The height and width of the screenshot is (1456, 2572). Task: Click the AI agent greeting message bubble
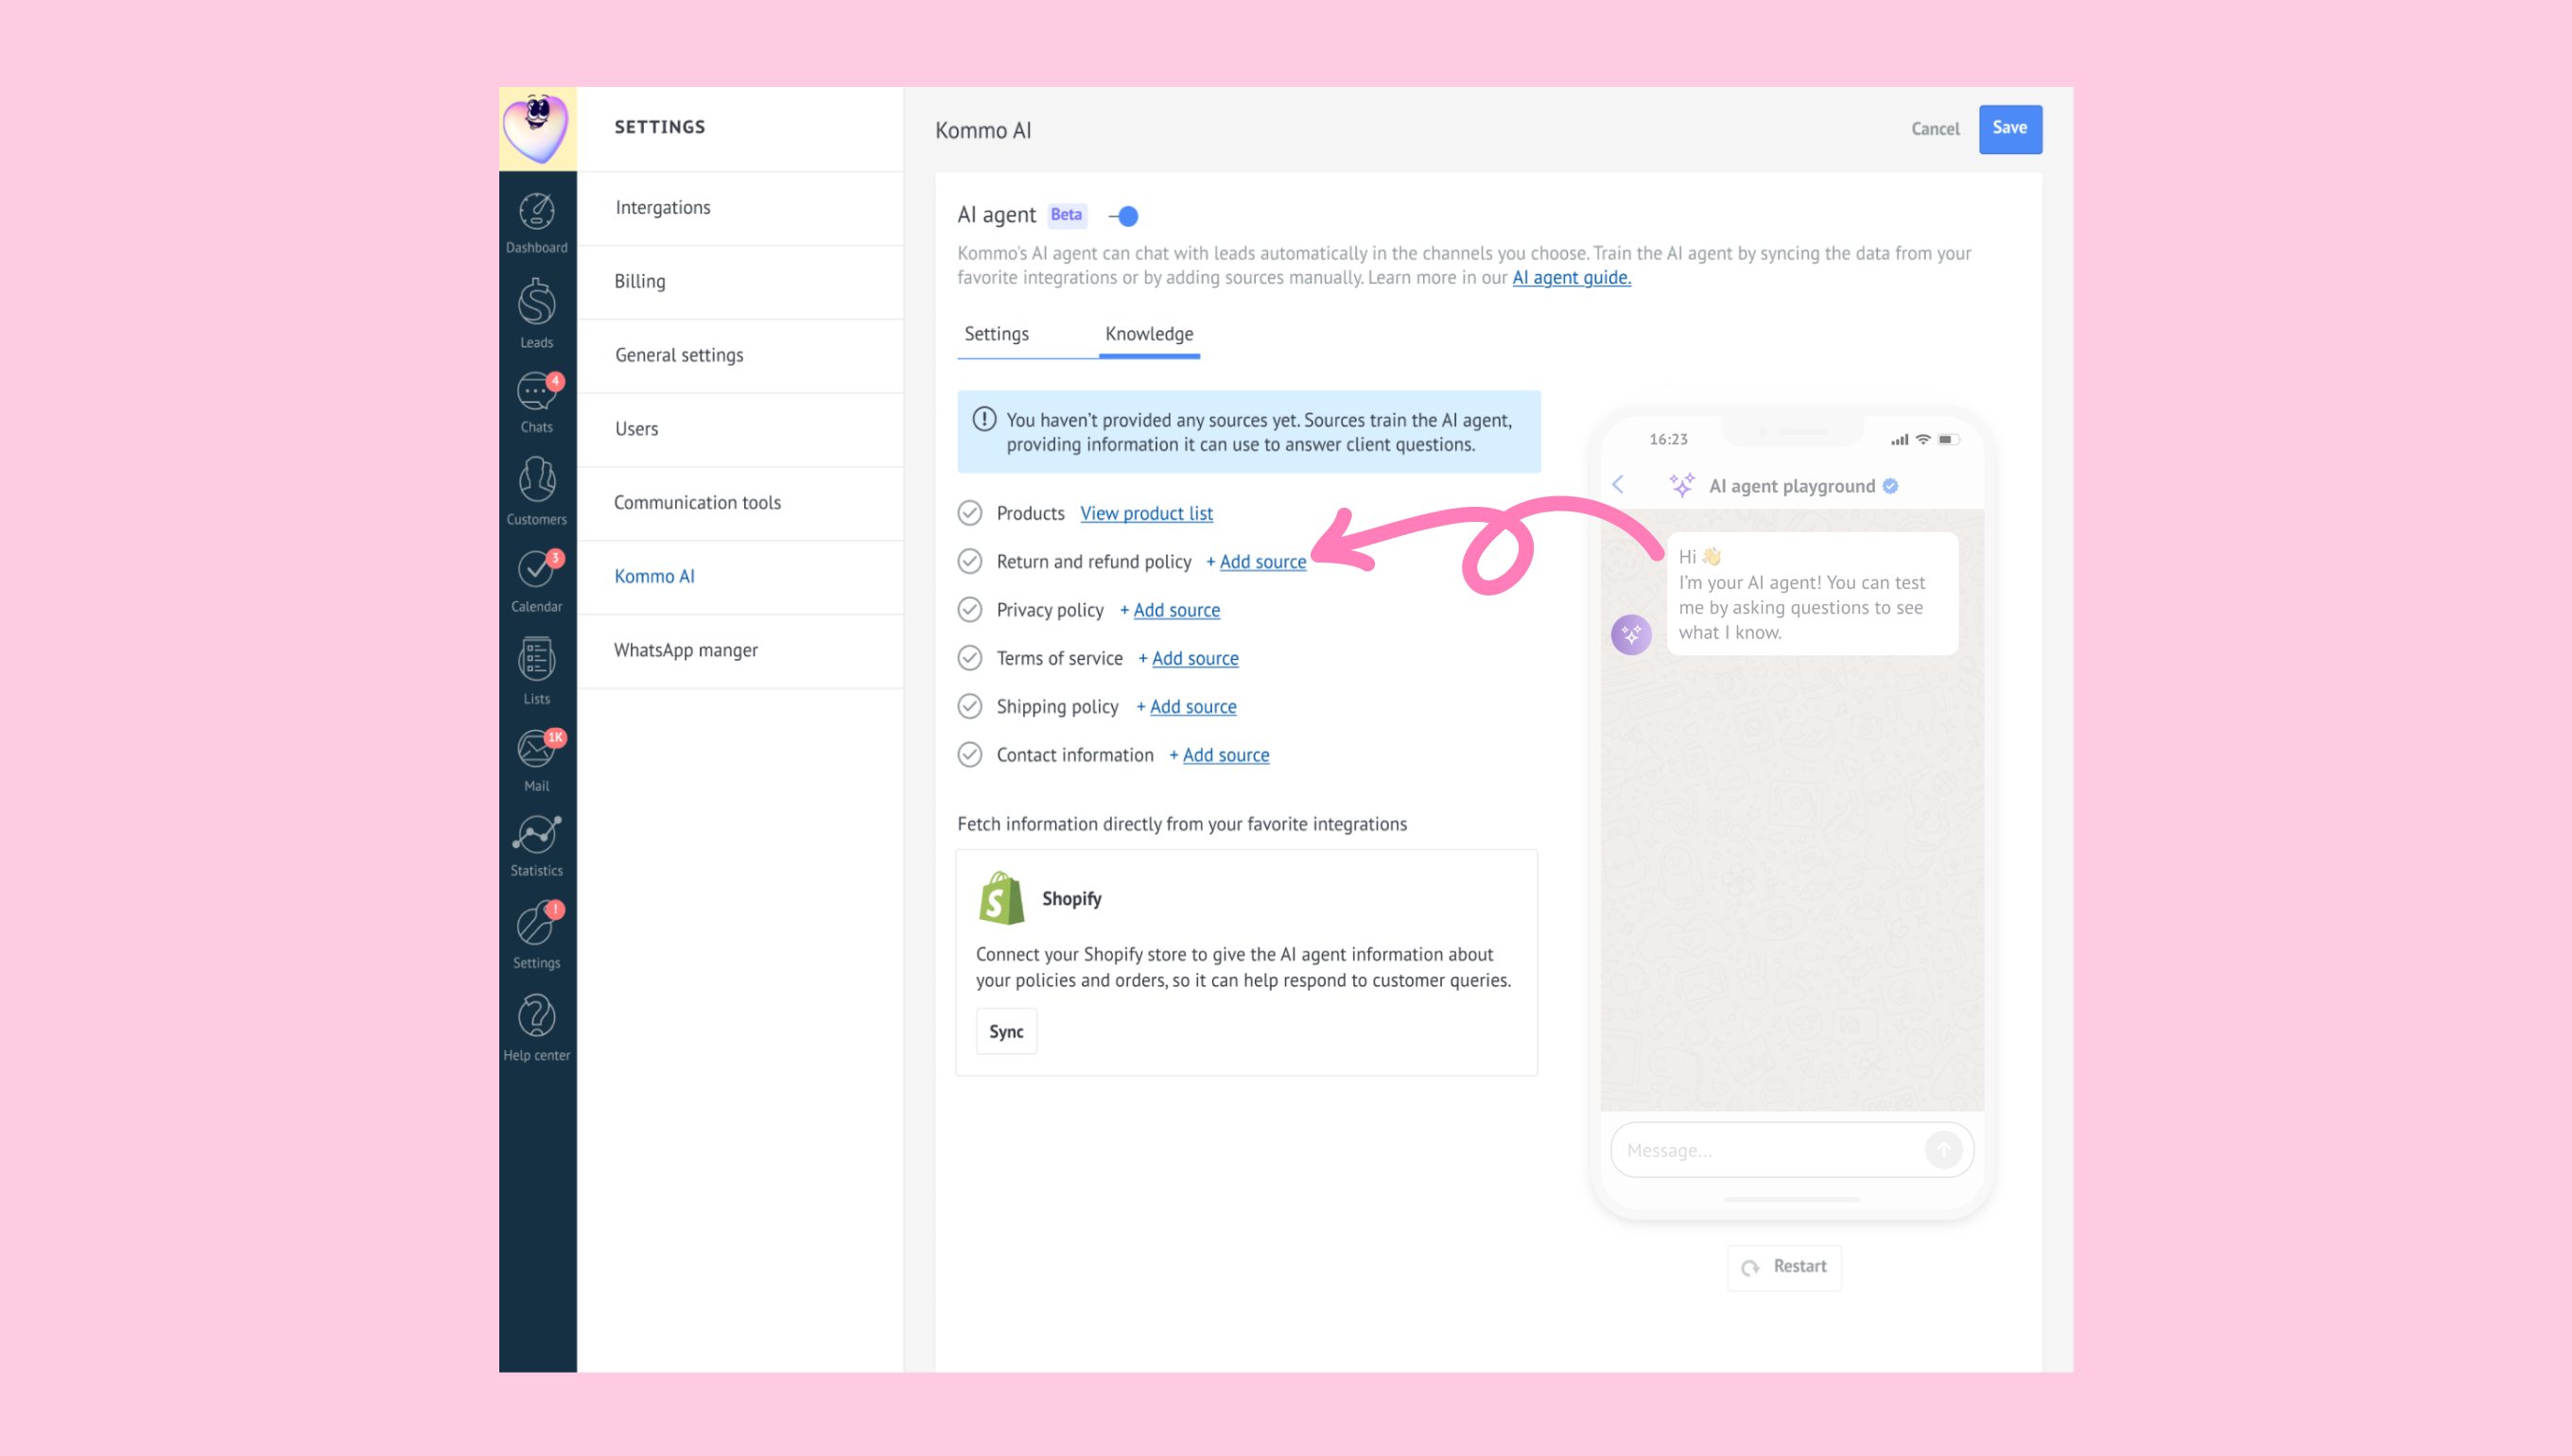pos(1812,594)
